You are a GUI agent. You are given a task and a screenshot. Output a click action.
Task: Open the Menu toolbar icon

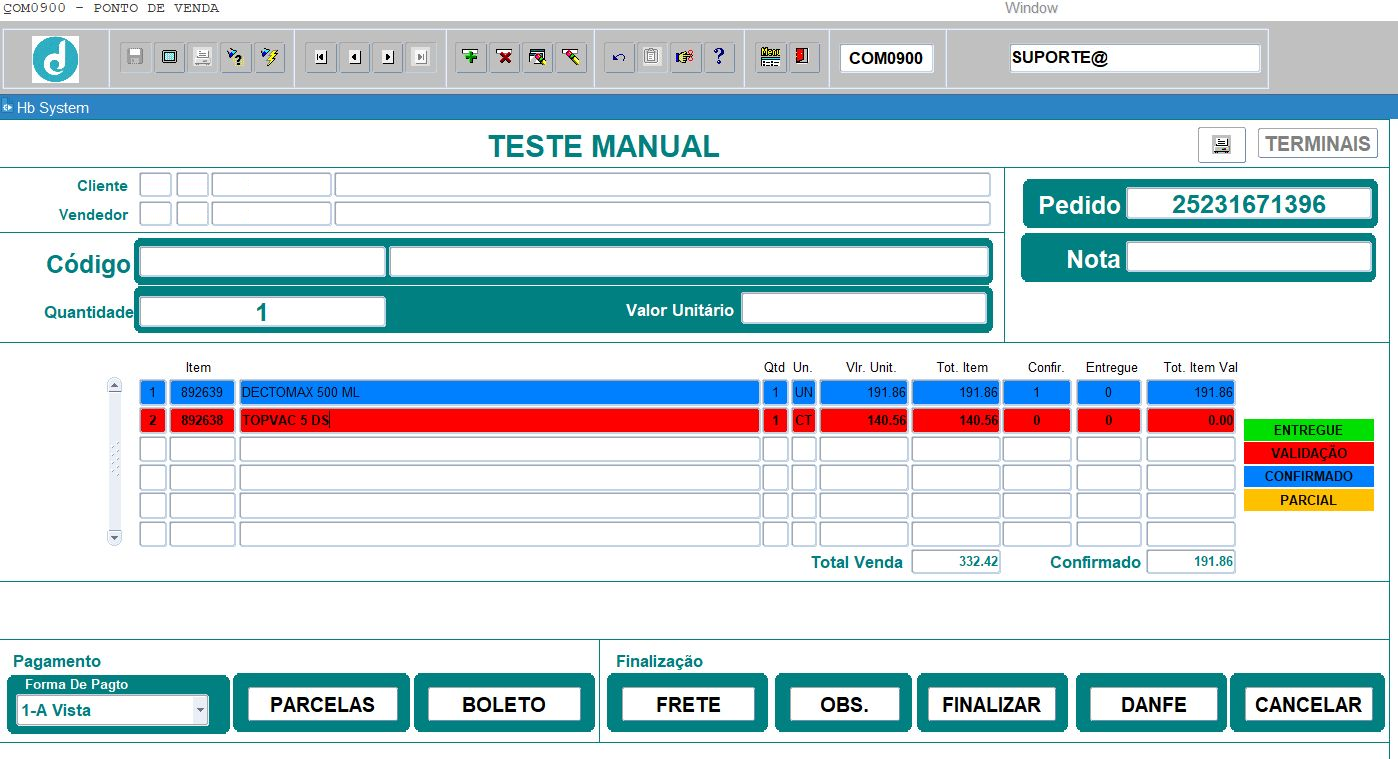(x=770, y=57)
